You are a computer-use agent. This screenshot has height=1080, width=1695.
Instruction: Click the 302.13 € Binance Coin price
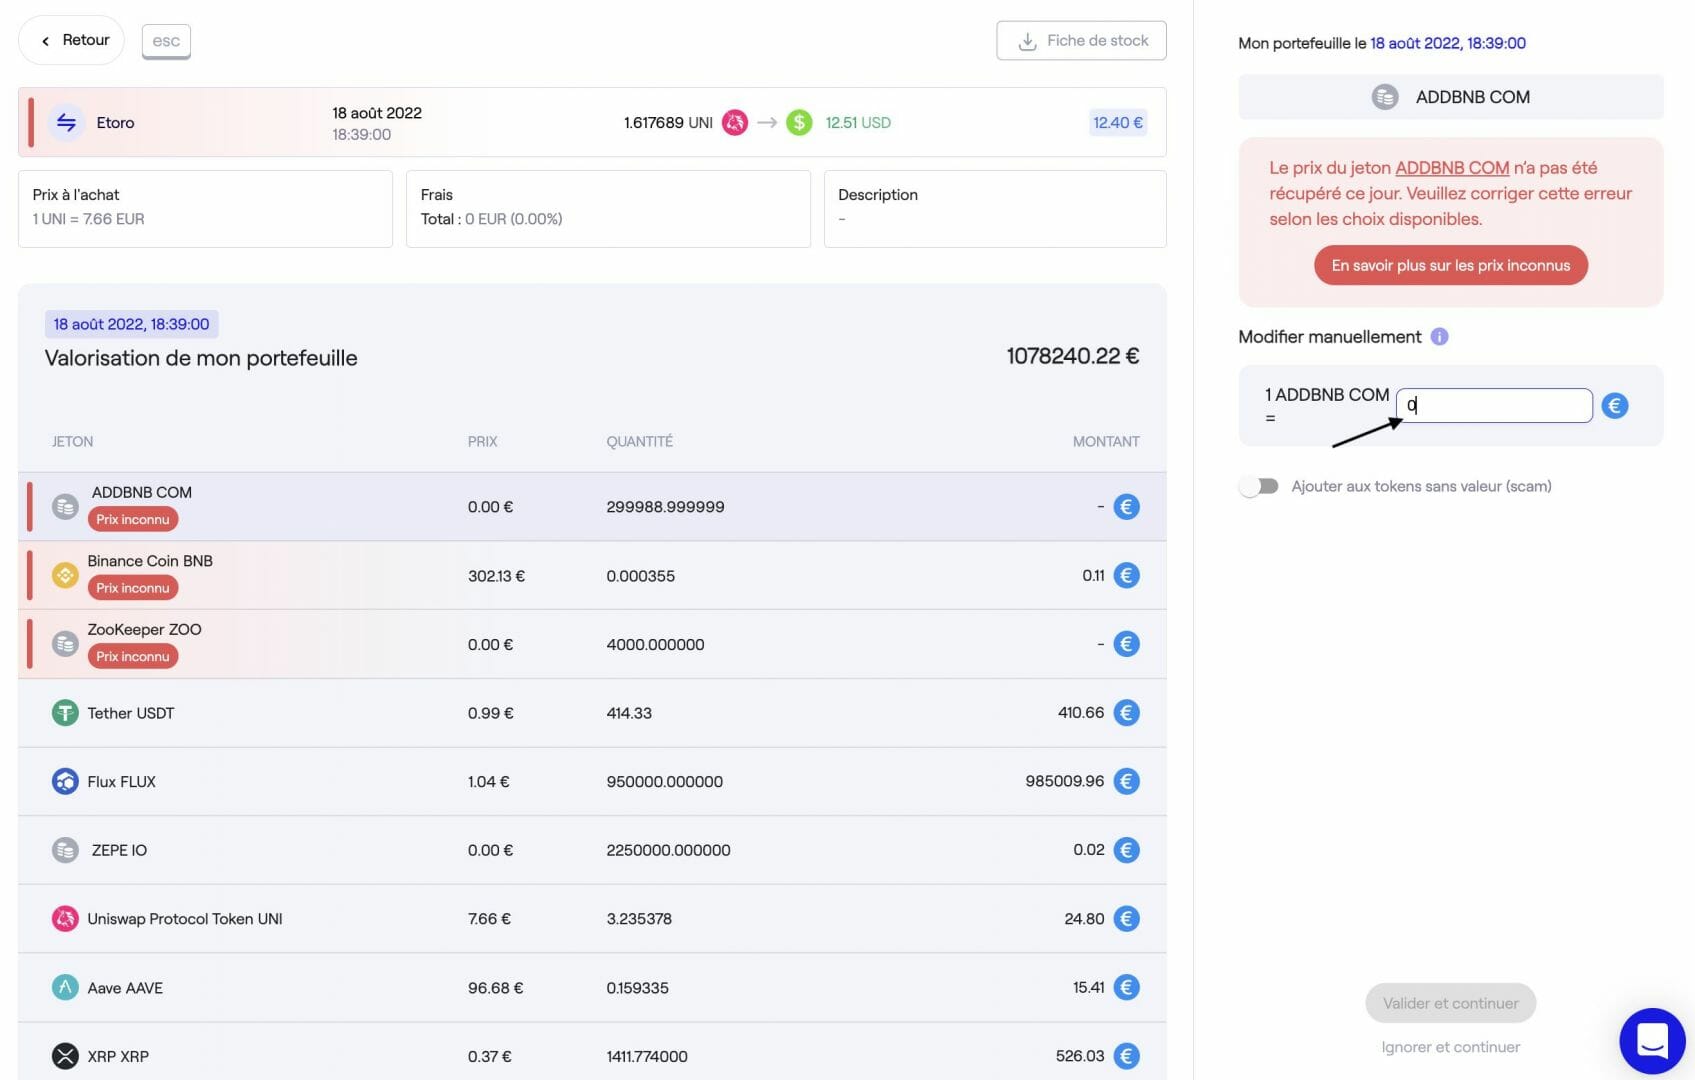click(496, 576)
